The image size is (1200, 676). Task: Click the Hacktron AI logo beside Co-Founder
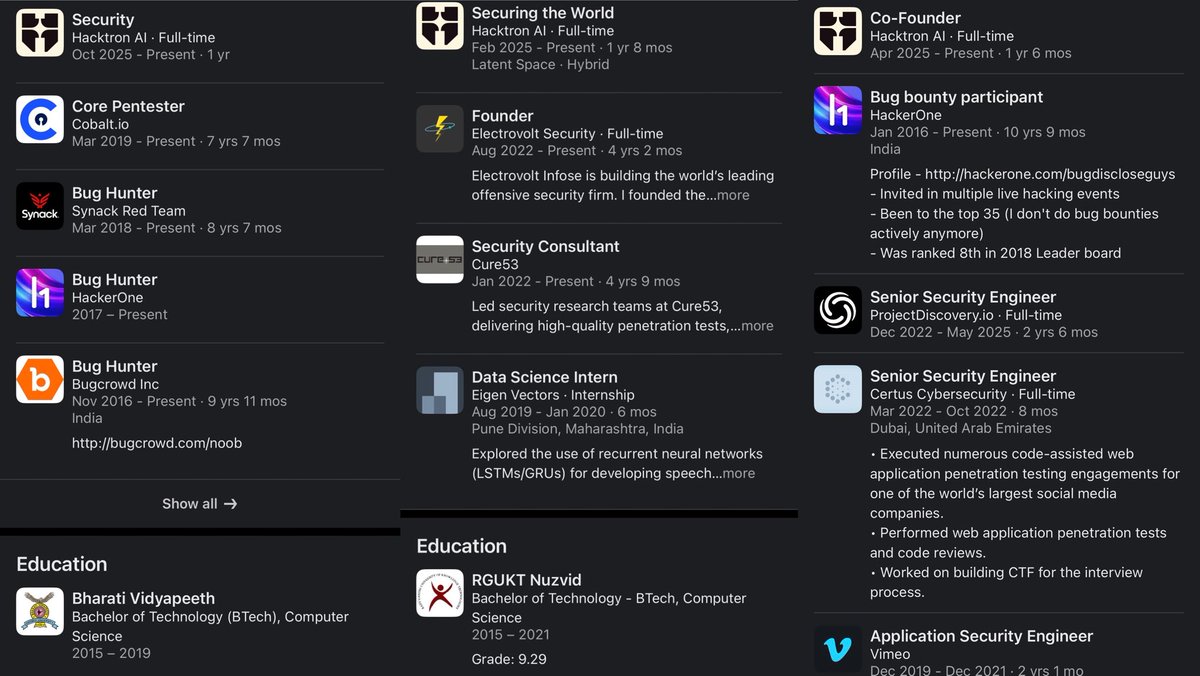click(838, 31)
